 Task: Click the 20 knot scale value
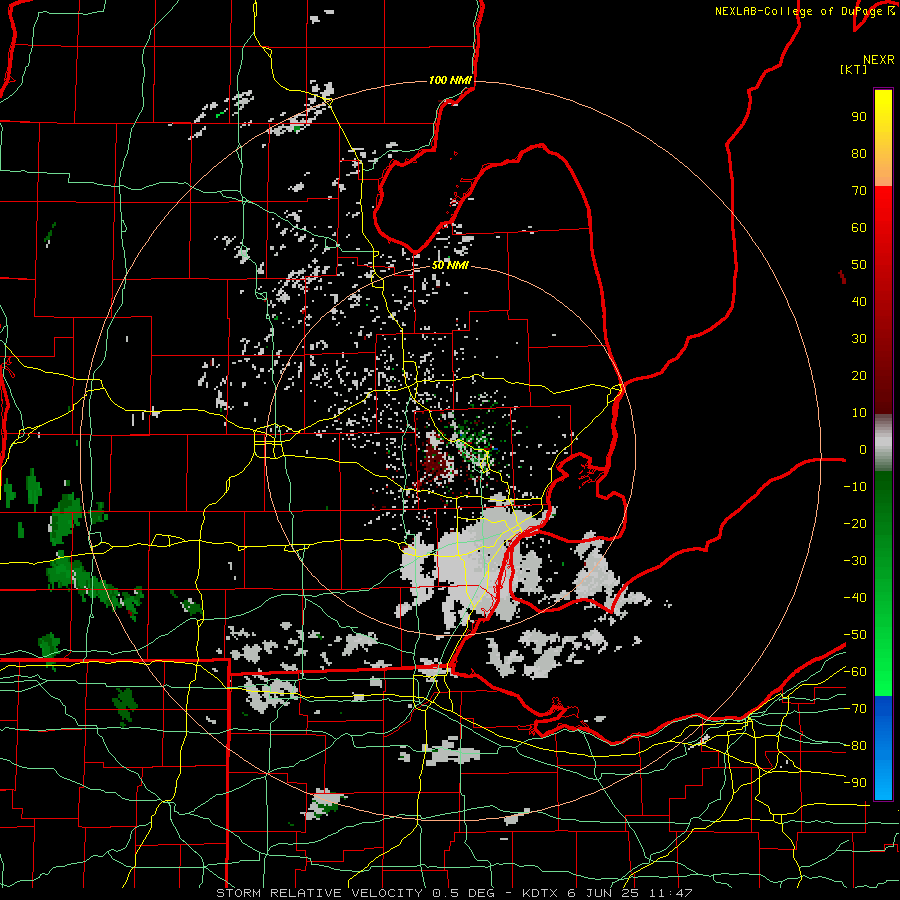pyautogui.click(x=859, y=375)
